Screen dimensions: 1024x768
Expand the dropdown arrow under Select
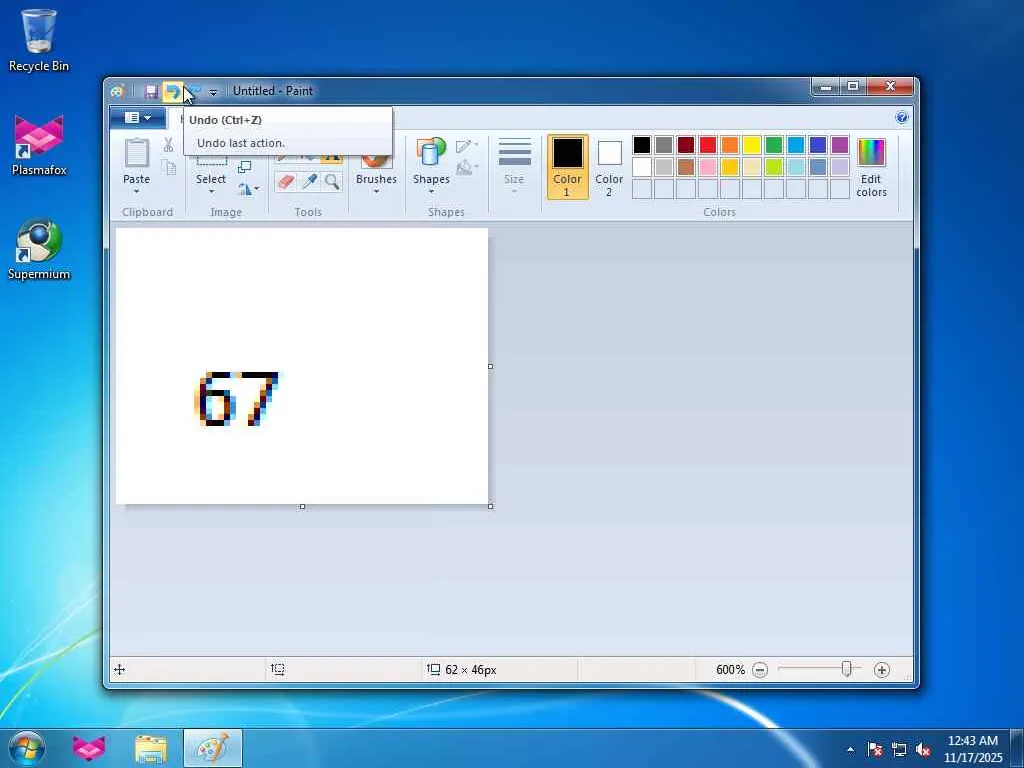pos(212,191)
